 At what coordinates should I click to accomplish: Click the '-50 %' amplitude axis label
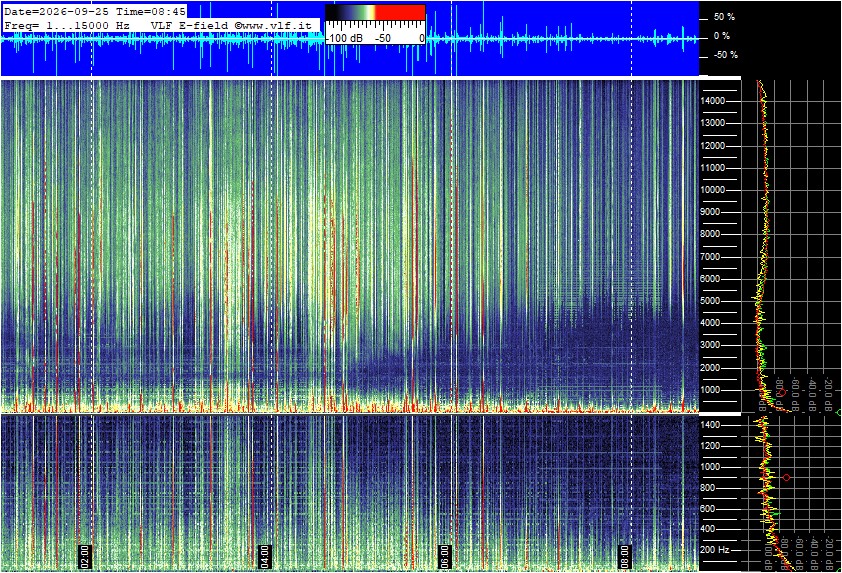(725, 55)
